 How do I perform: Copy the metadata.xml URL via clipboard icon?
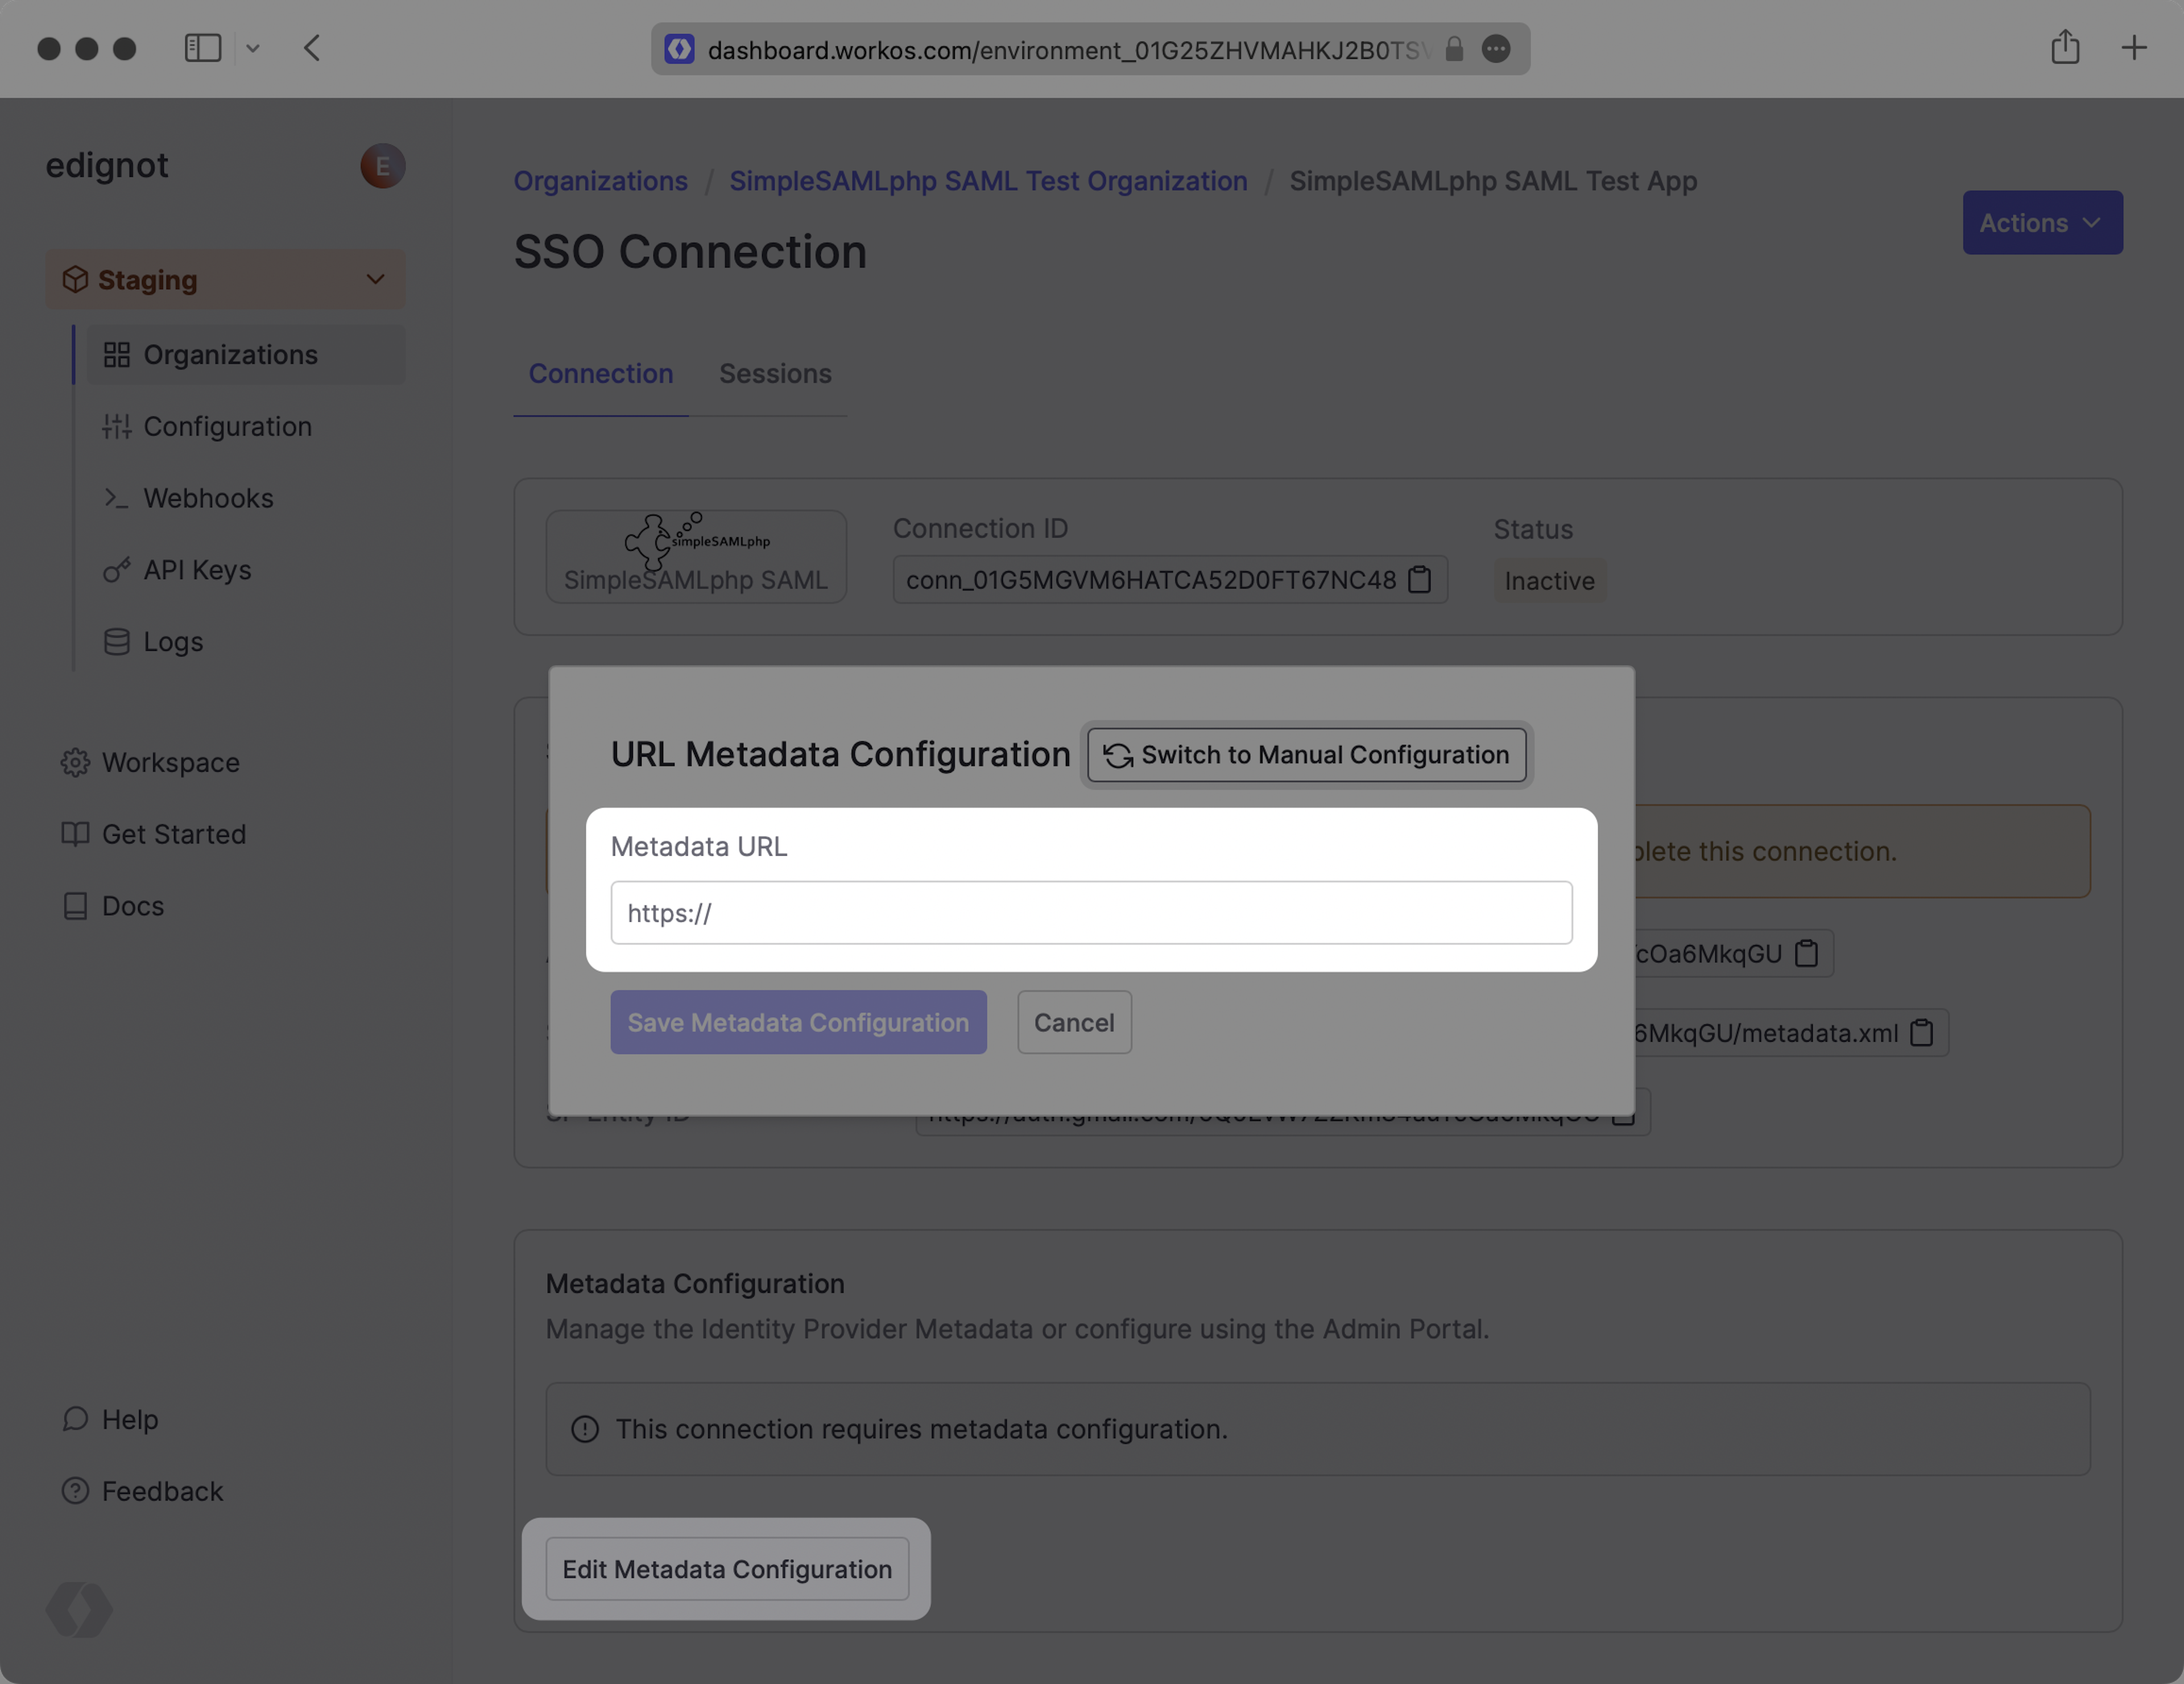tap(1921, 1033)
